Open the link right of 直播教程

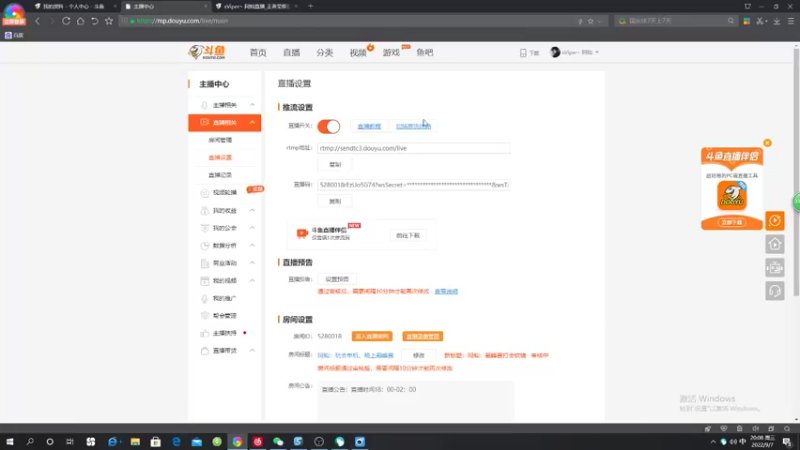click(x=413, y=126)
